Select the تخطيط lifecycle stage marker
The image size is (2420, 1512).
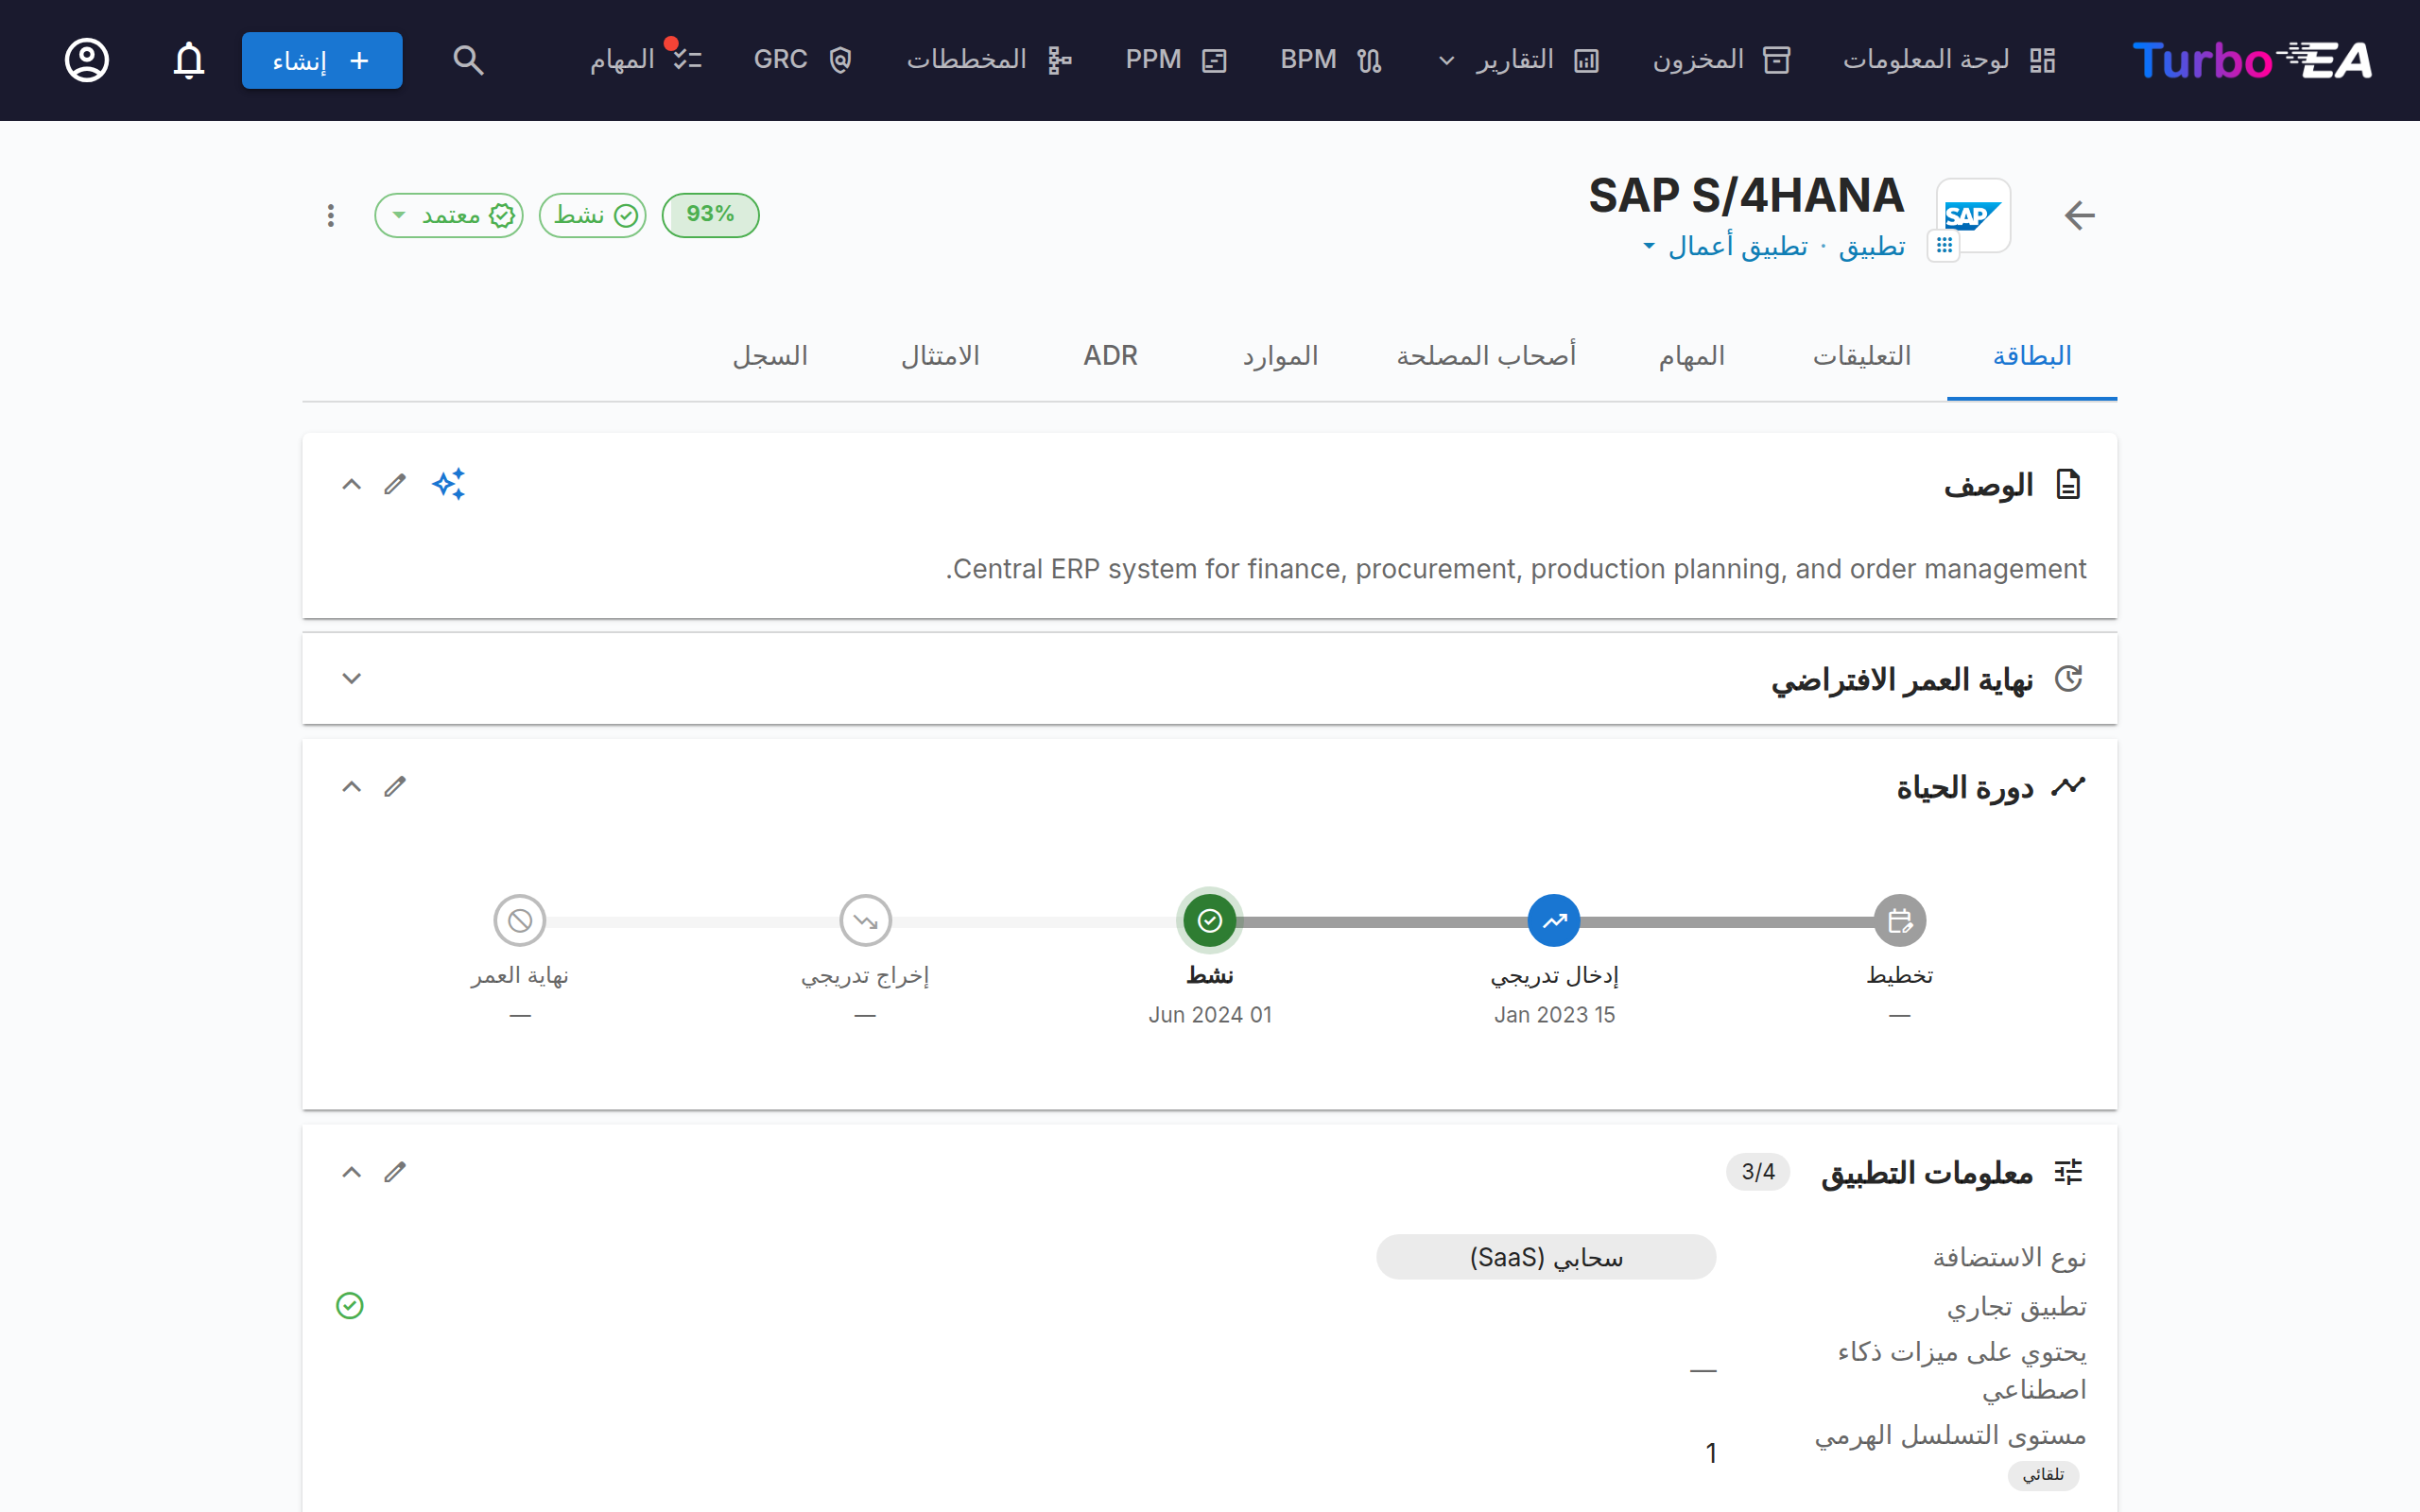pyautogui.click(x=1900, y=920)
